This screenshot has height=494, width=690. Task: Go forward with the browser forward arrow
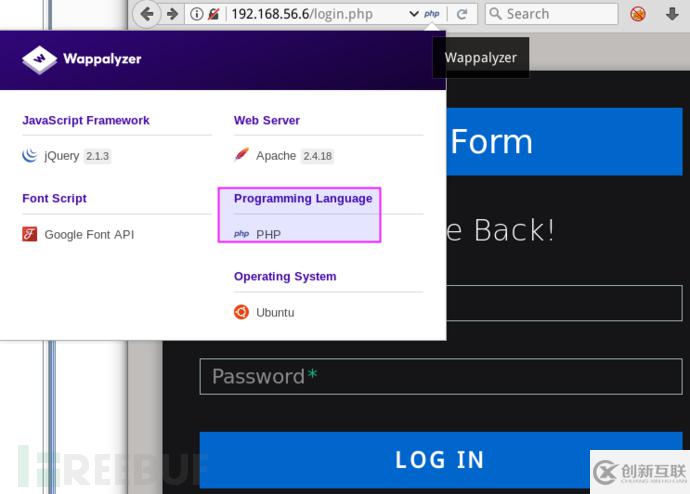pyautogui.click(x=172, y=14)
